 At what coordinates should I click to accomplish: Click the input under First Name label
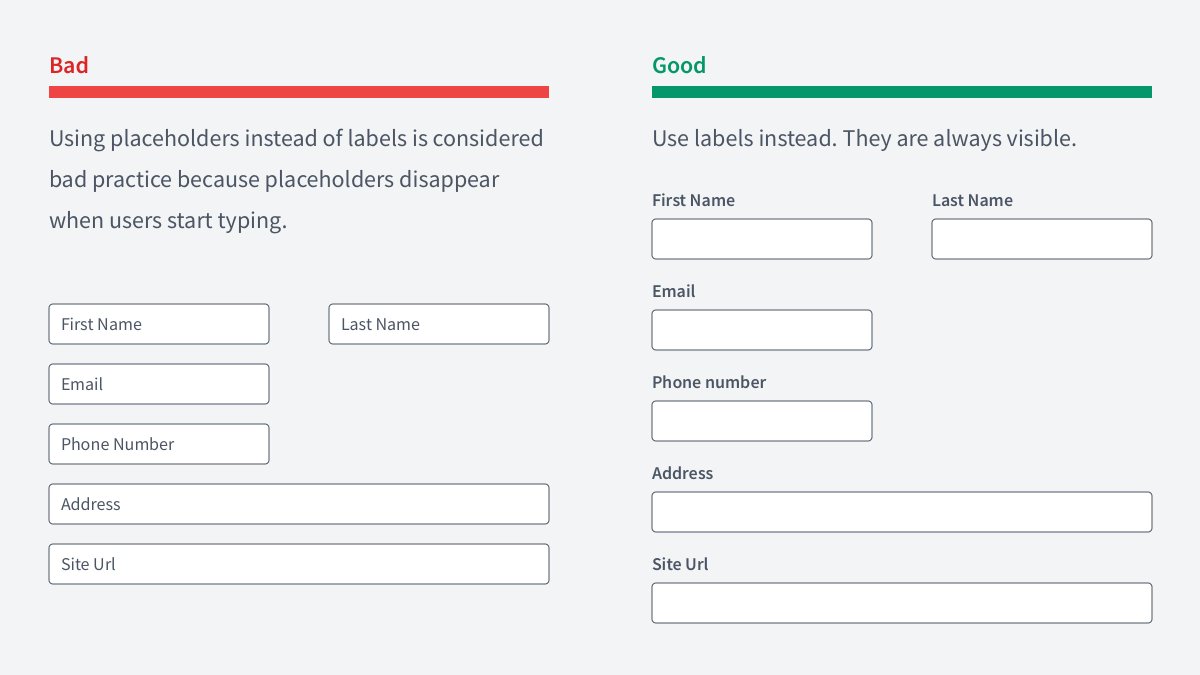click(x=762, y=239)
